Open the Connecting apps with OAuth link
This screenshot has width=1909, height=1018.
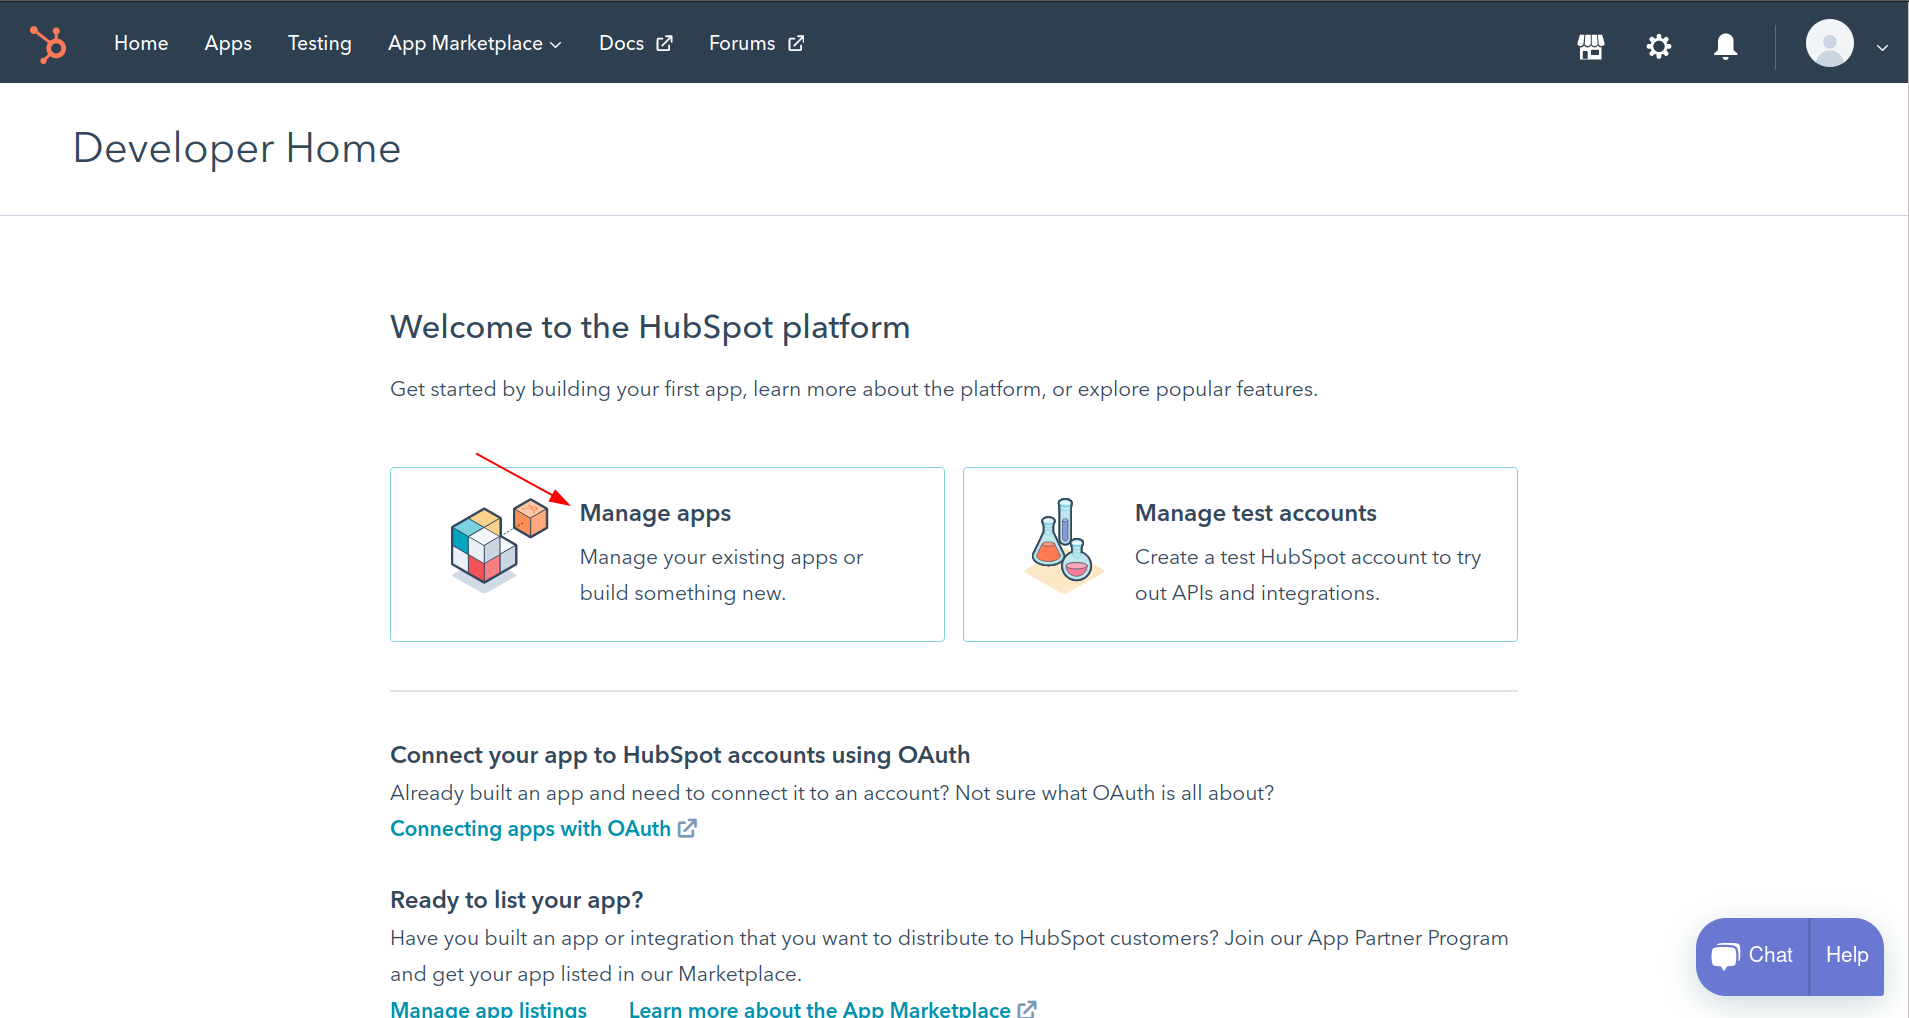(530, 828)
